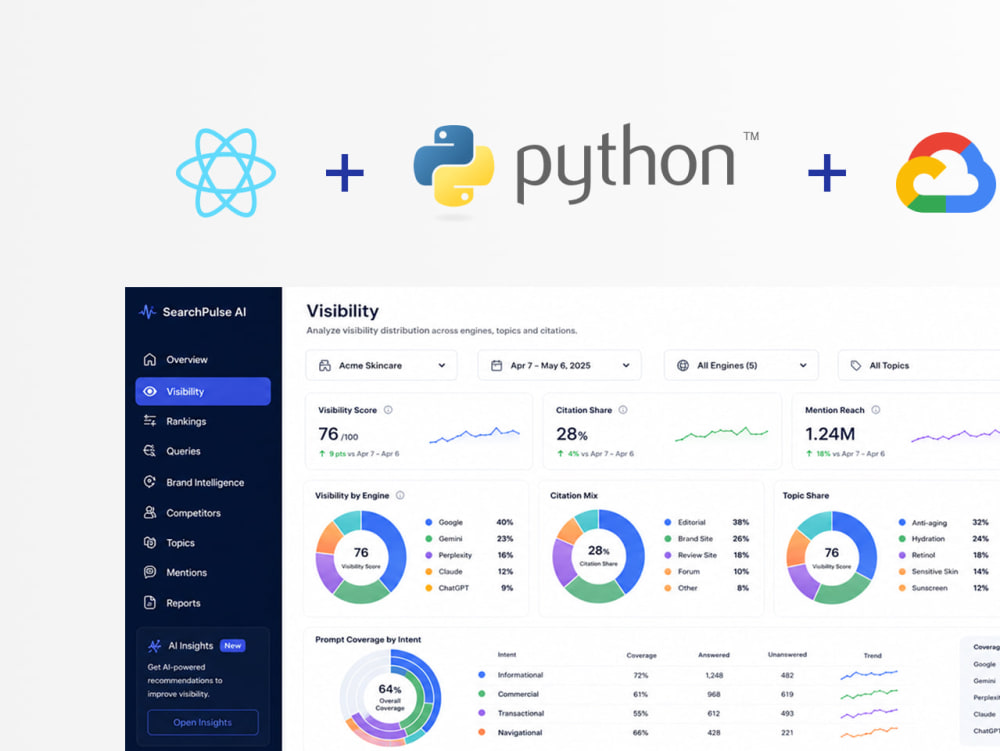This screenshot has height=751, width=1000.
Task: Select the Visibility sidebar item
Action: (x=203, y=391)
